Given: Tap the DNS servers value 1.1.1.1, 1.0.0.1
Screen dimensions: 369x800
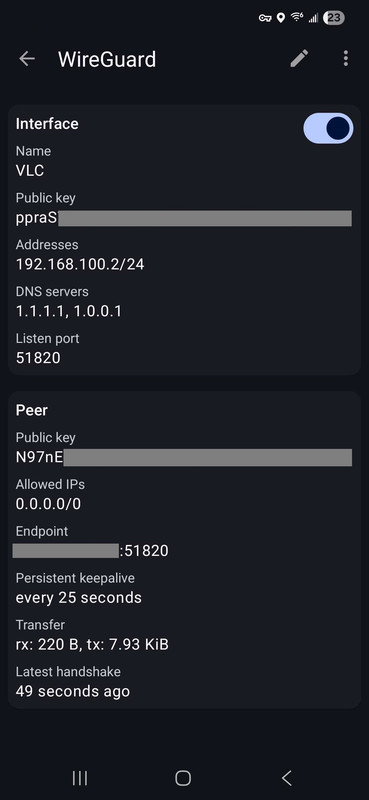Looking at the screenshot, I should tap(69, 311).
